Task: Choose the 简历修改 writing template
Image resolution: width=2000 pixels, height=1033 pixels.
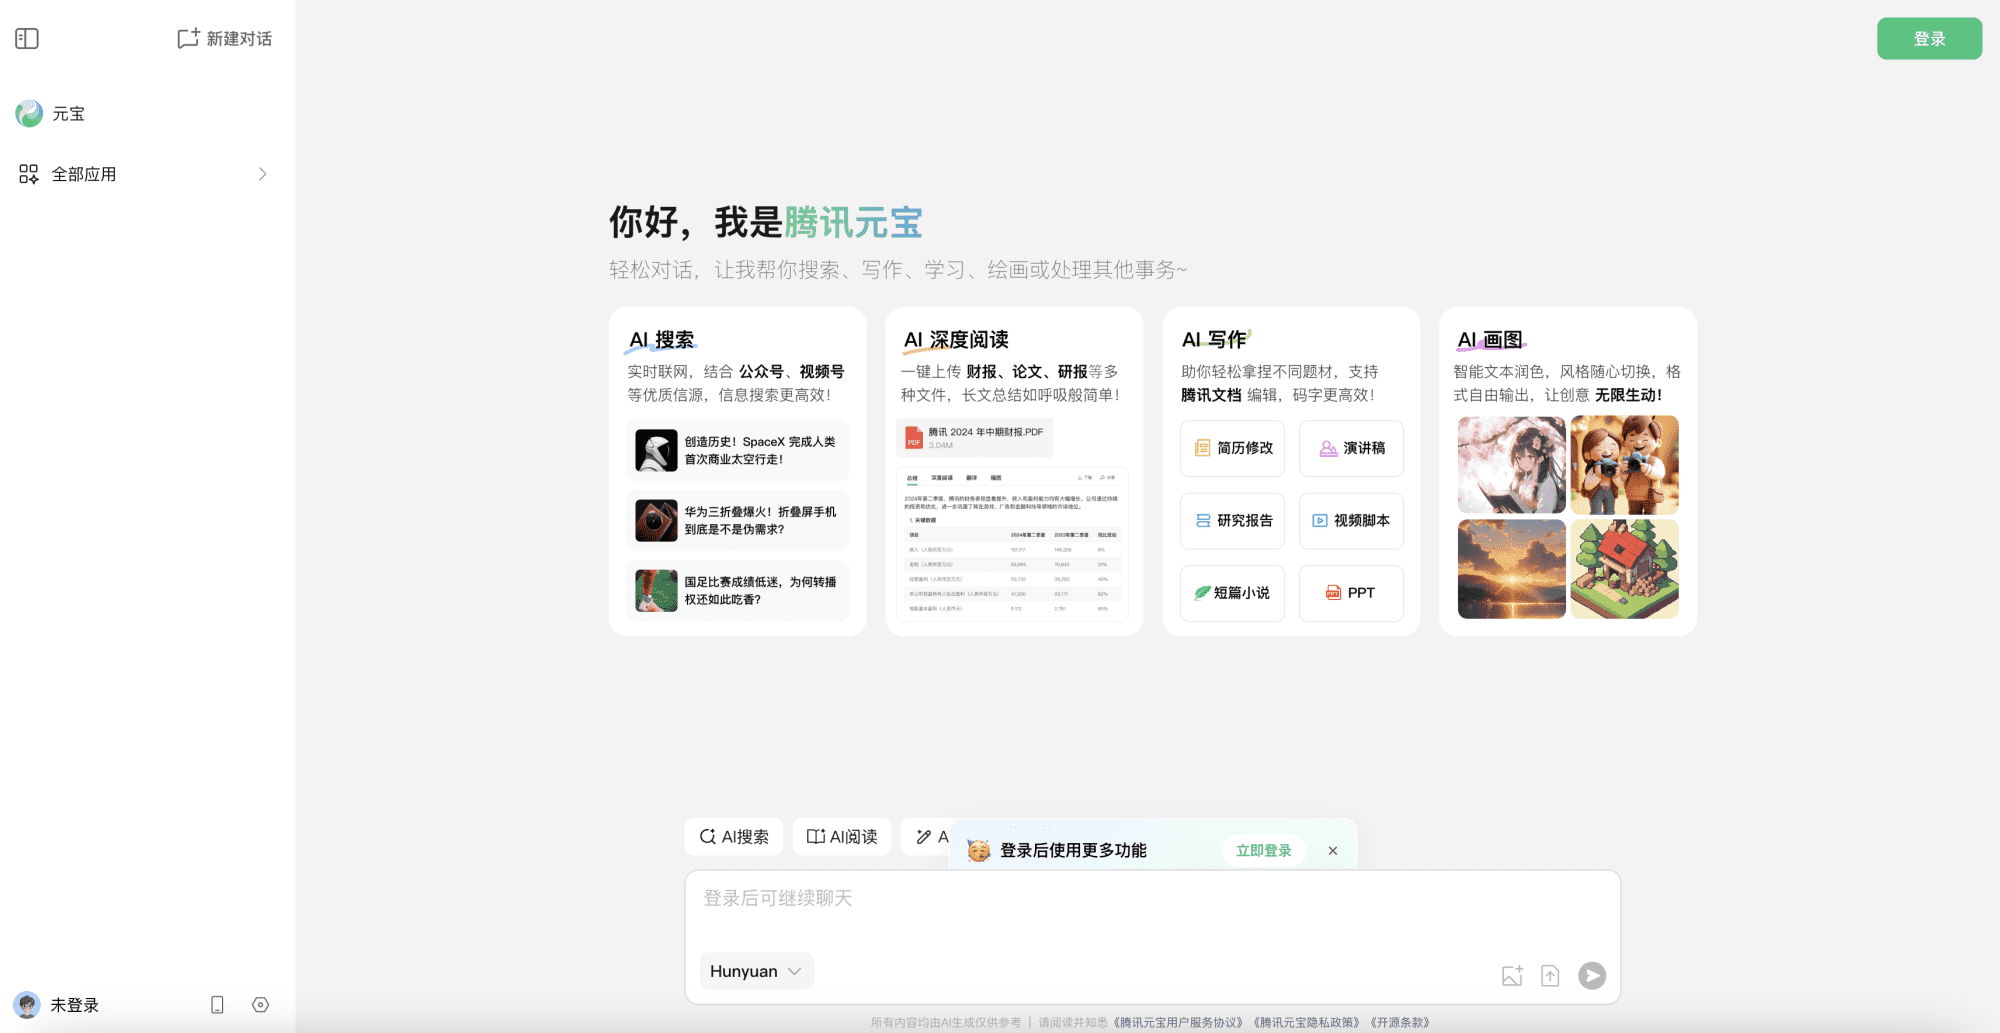Action: 1232,448
